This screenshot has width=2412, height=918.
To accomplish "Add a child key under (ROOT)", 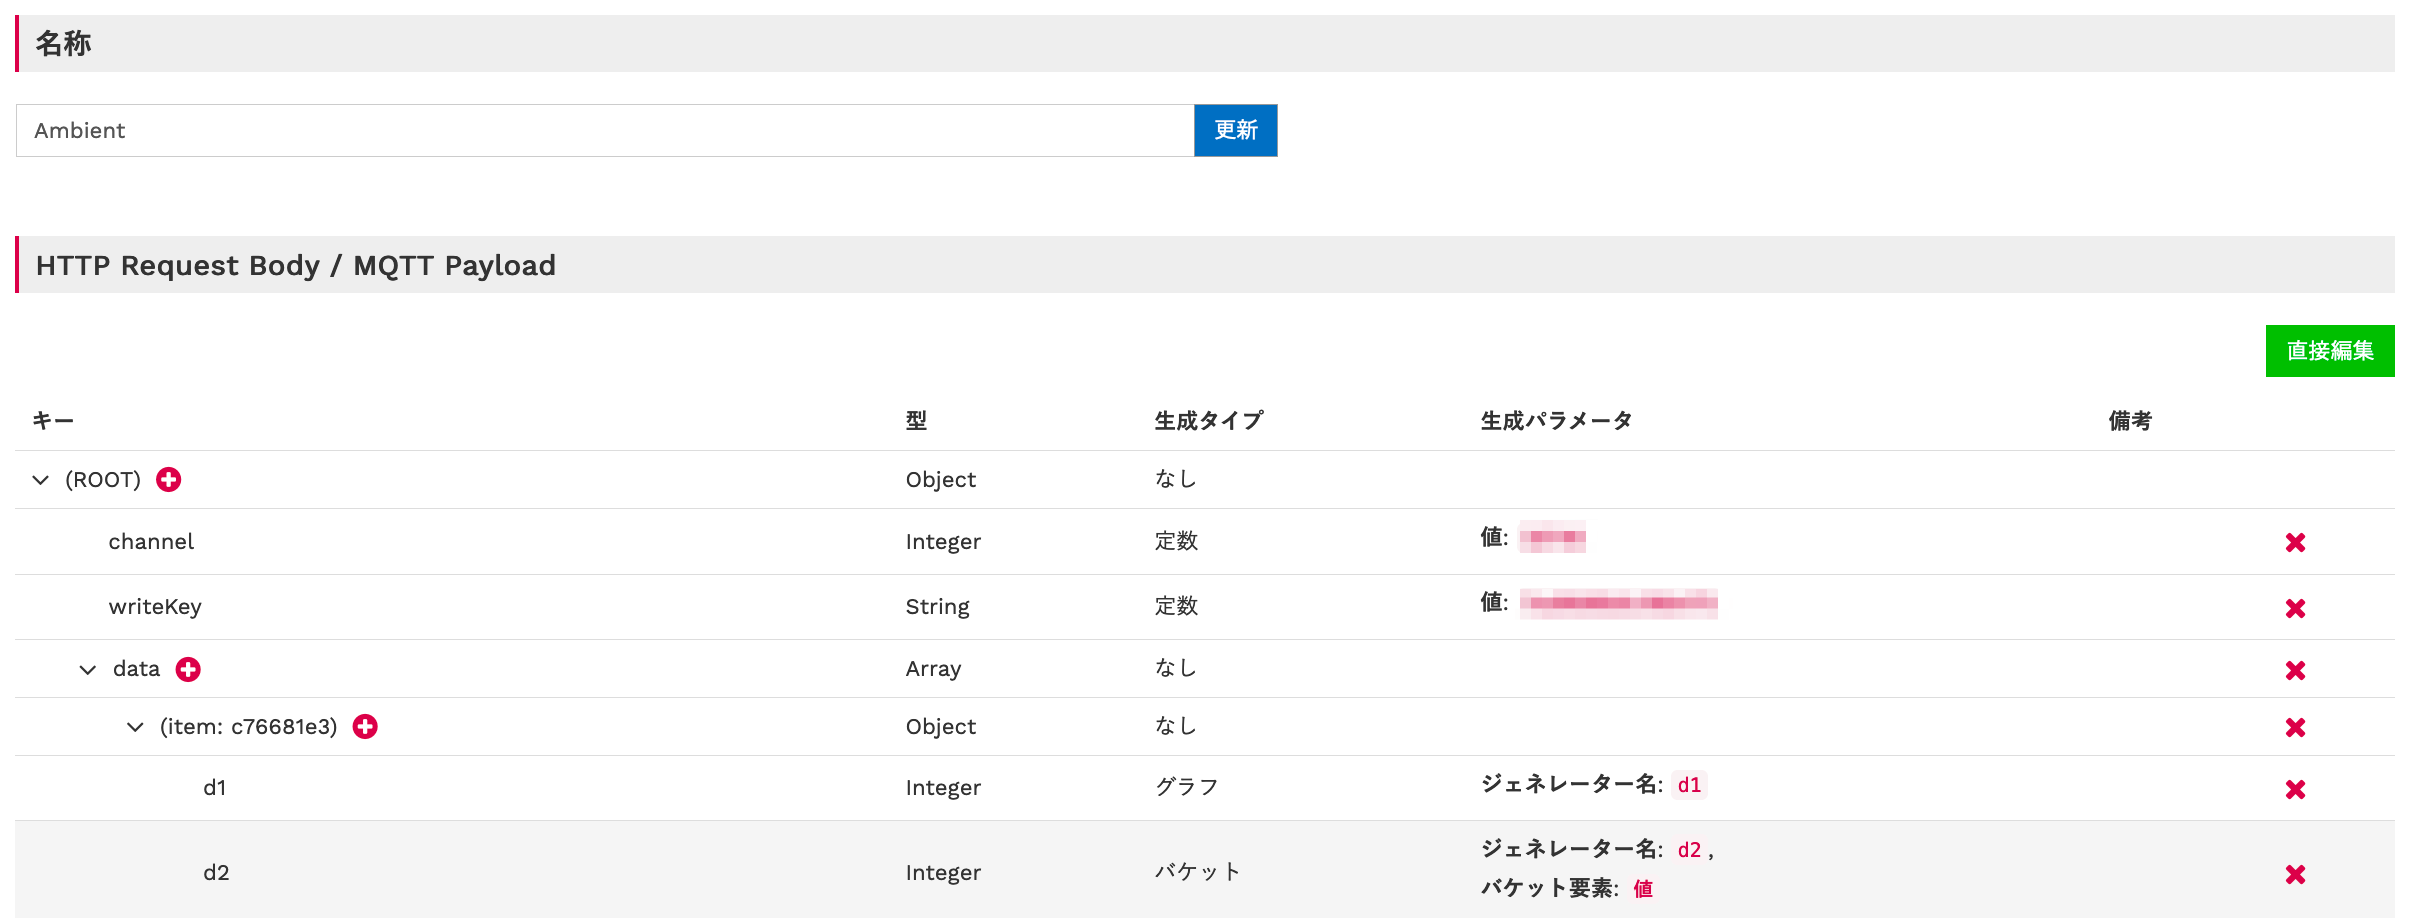I will 168,480.
